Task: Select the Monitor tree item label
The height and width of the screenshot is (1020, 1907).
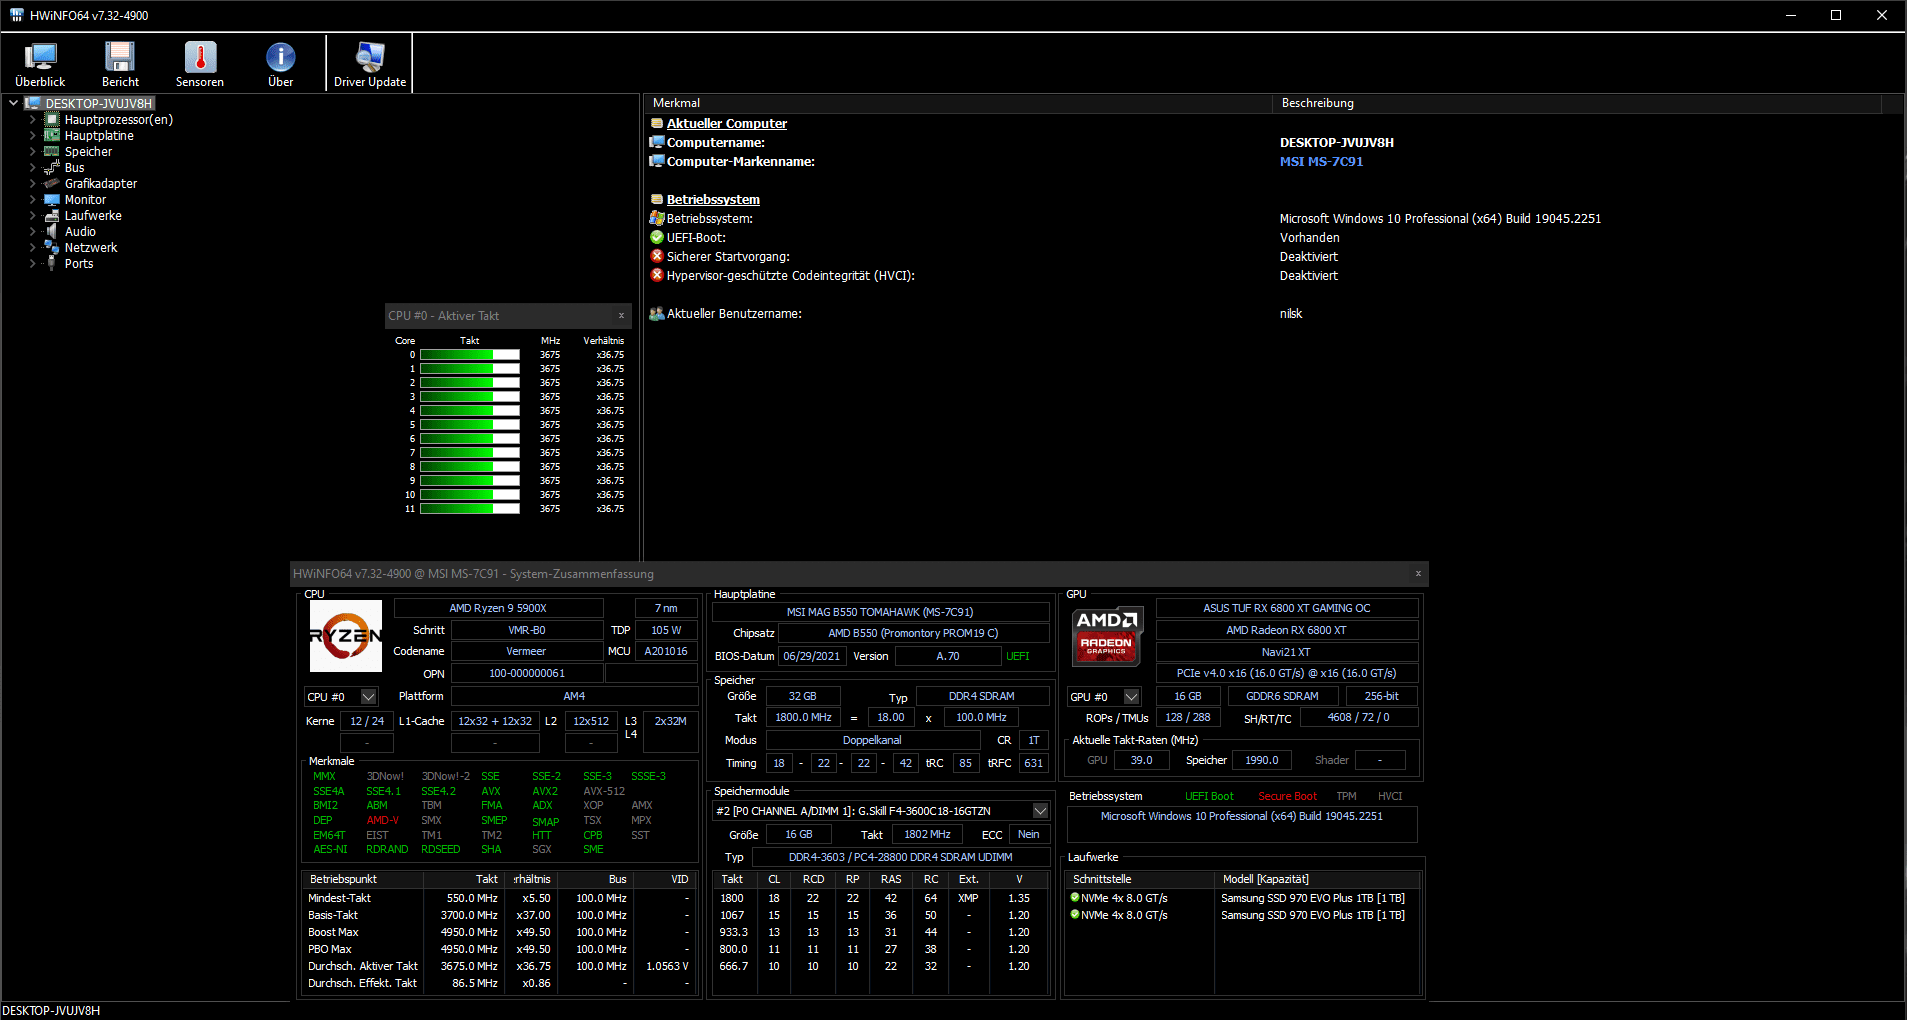Action: [x=85, y=200]
